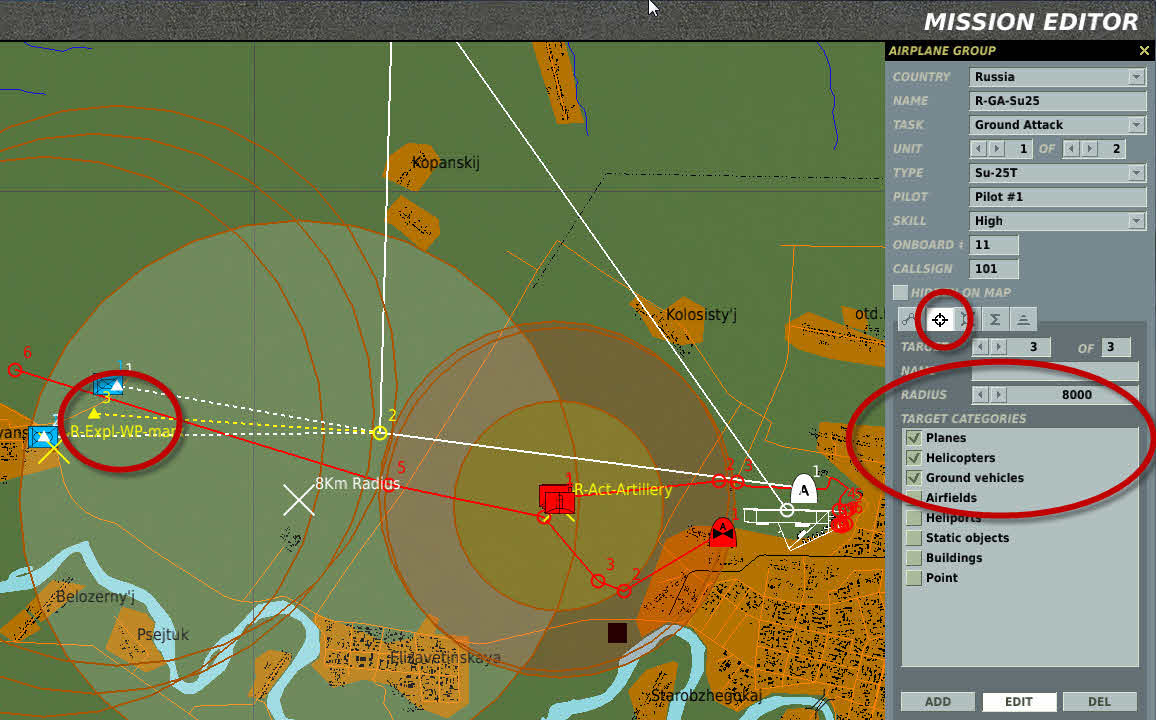Click the Elizavetinskaya town label

pos(445,657)
